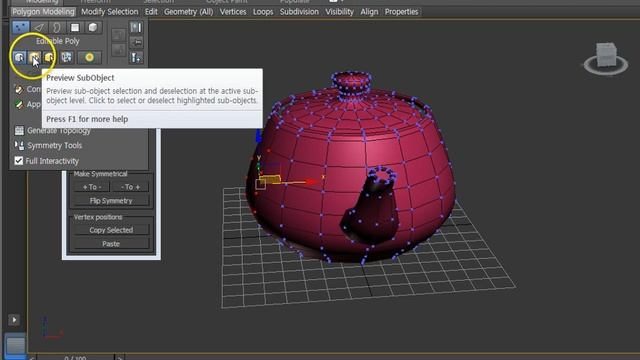Click the Flip Symmetry button
This screenshot has height=360, width=640.
click(x=111, y=201)
